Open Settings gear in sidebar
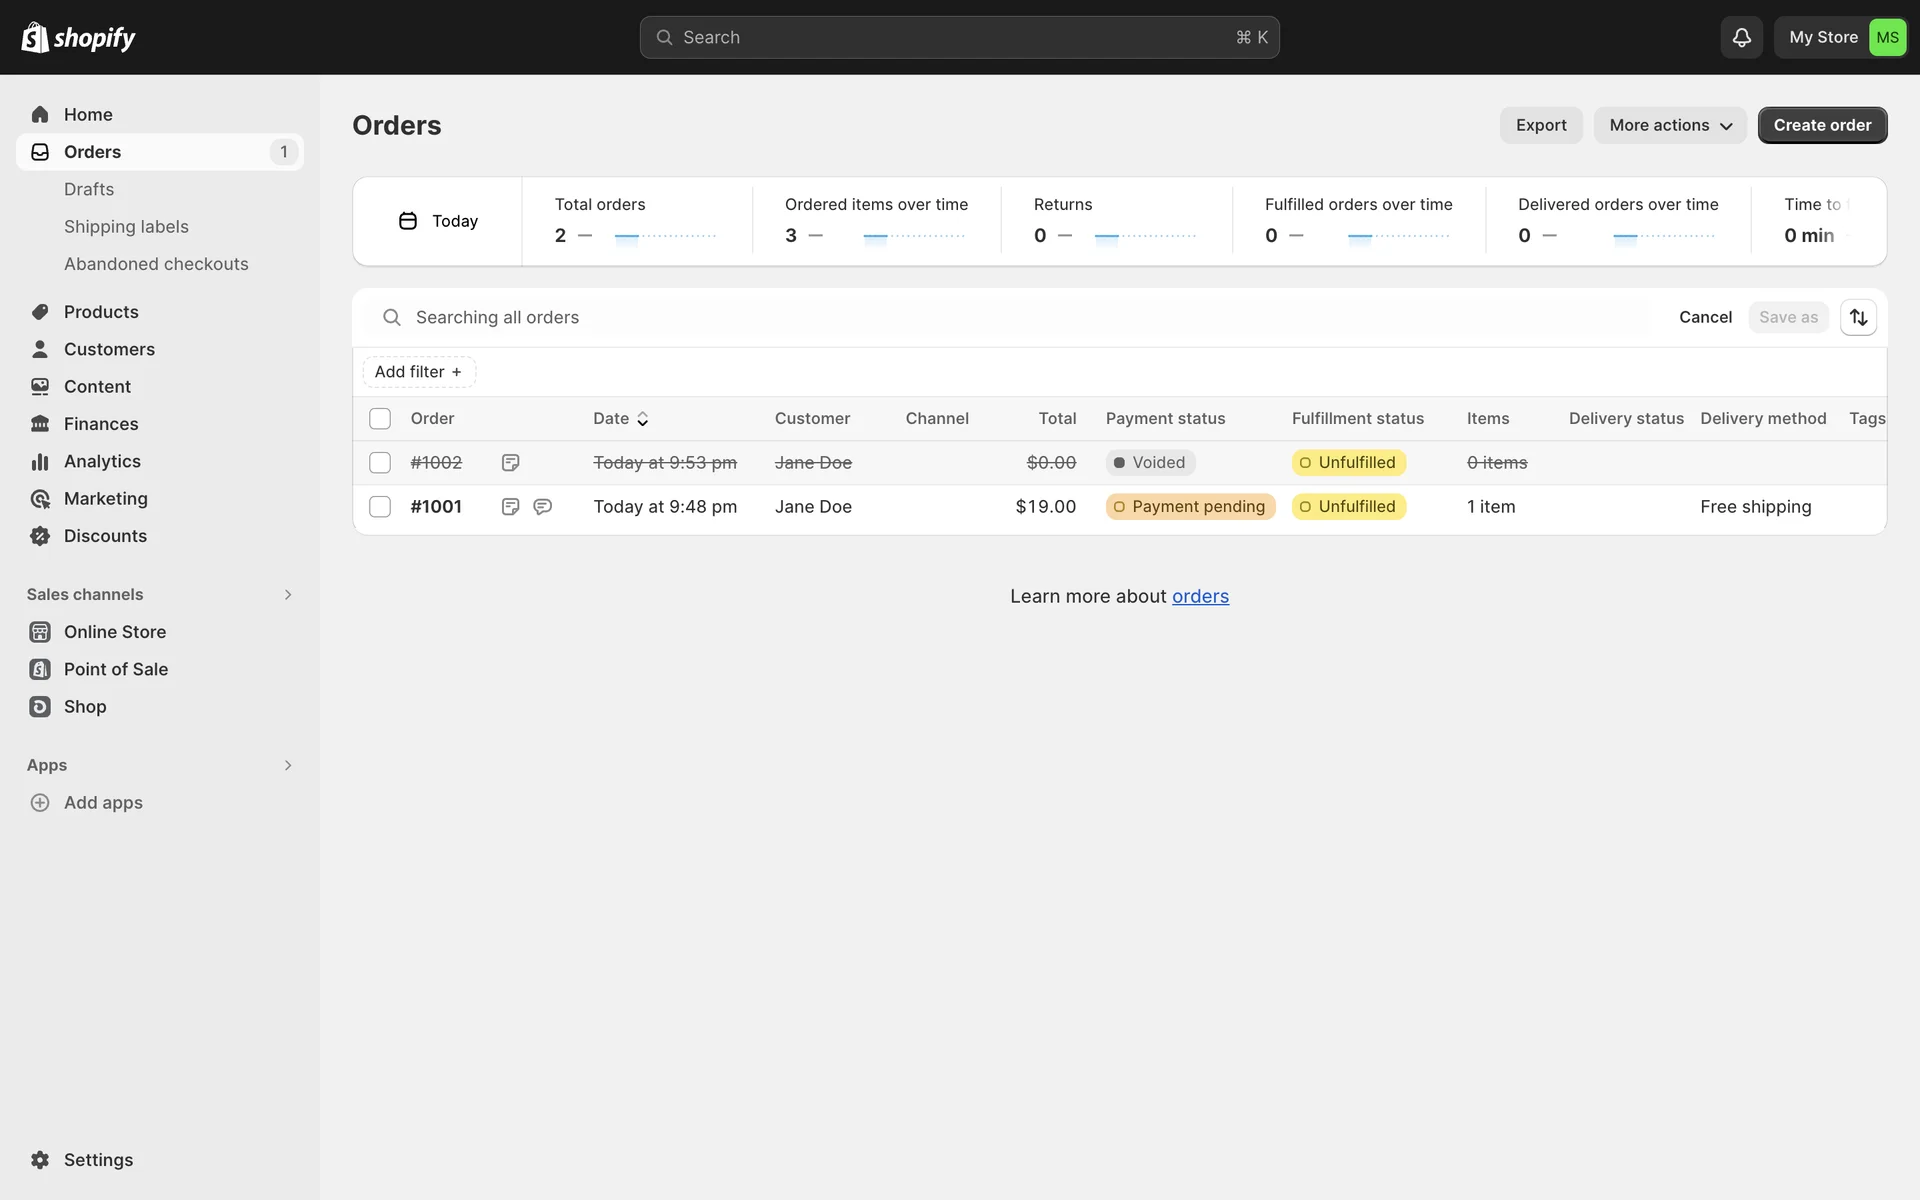 tap(40, 1160)
